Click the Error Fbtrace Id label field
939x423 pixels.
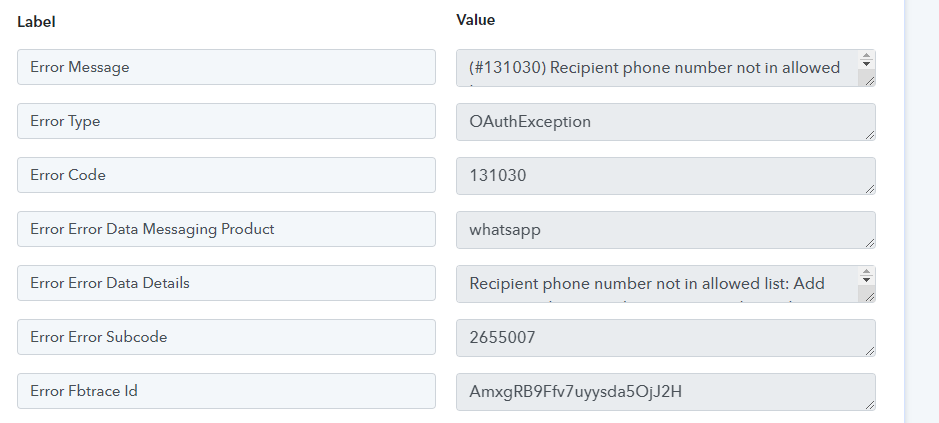(x=226, y=391)
